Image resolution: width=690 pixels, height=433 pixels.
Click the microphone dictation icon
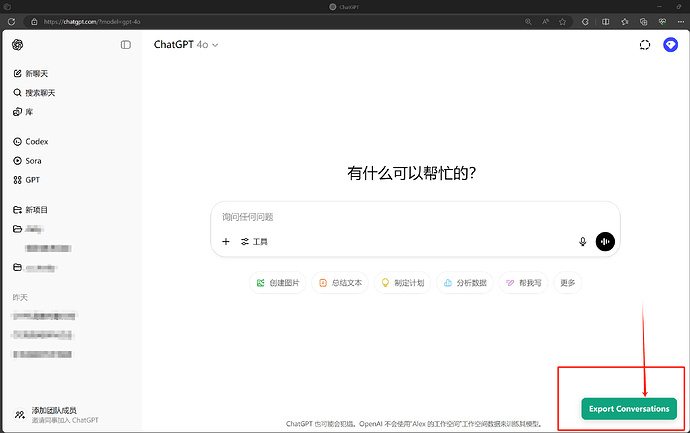click(583, 242)
